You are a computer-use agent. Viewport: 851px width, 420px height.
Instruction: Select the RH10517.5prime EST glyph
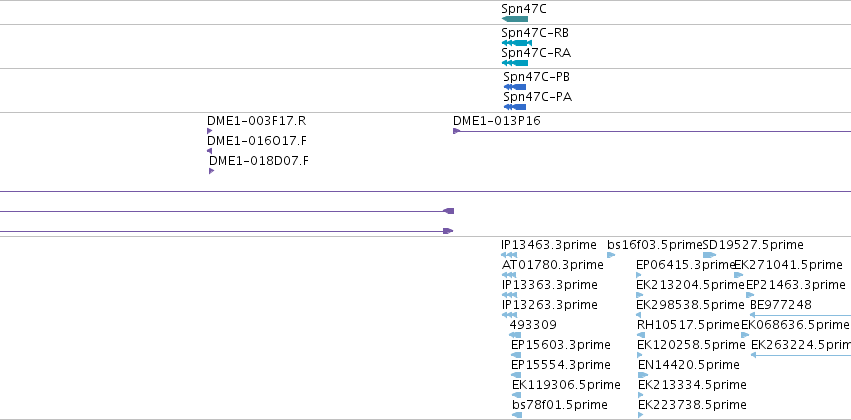point(641,335)
